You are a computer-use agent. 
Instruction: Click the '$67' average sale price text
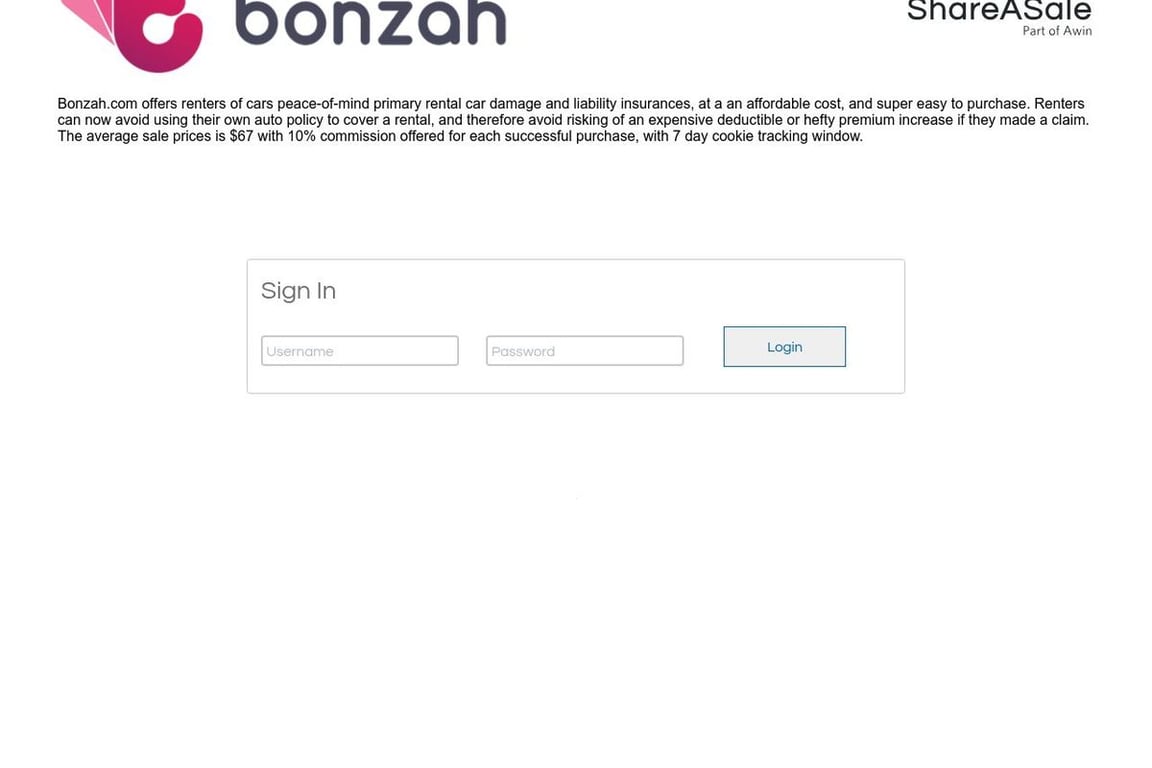pyautogui.click(x=241, y=136)
